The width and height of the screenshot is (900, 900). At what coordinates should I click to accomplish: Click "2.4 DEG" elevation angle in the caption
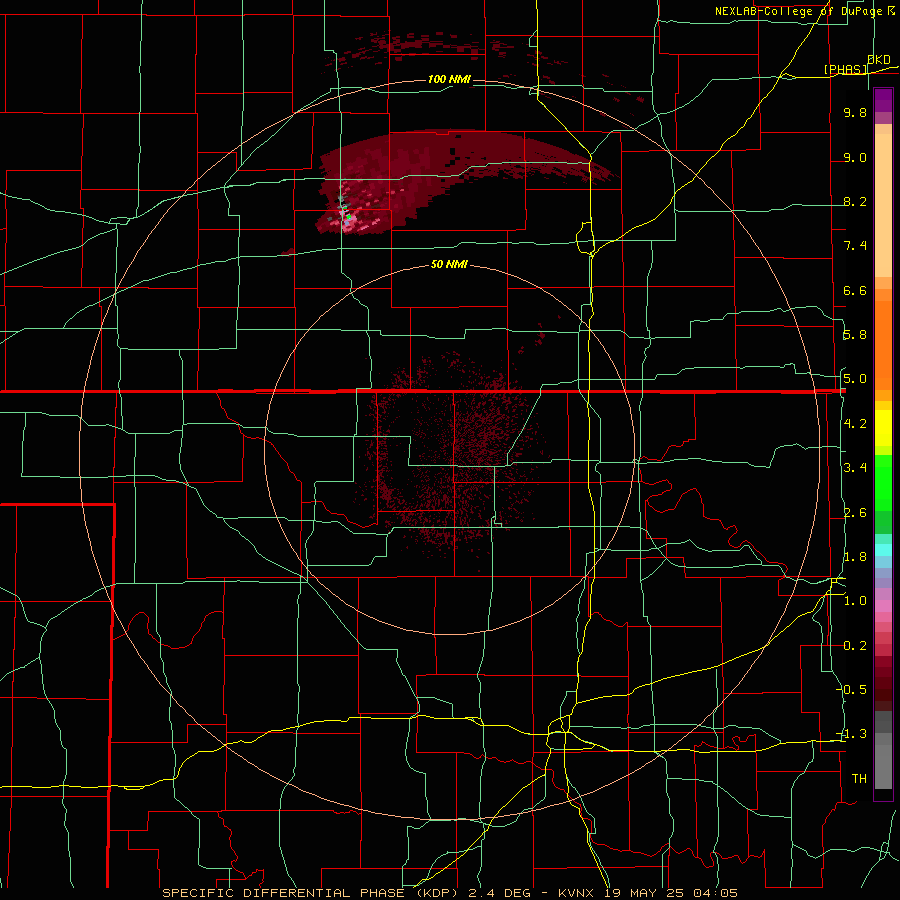(501, 893)
